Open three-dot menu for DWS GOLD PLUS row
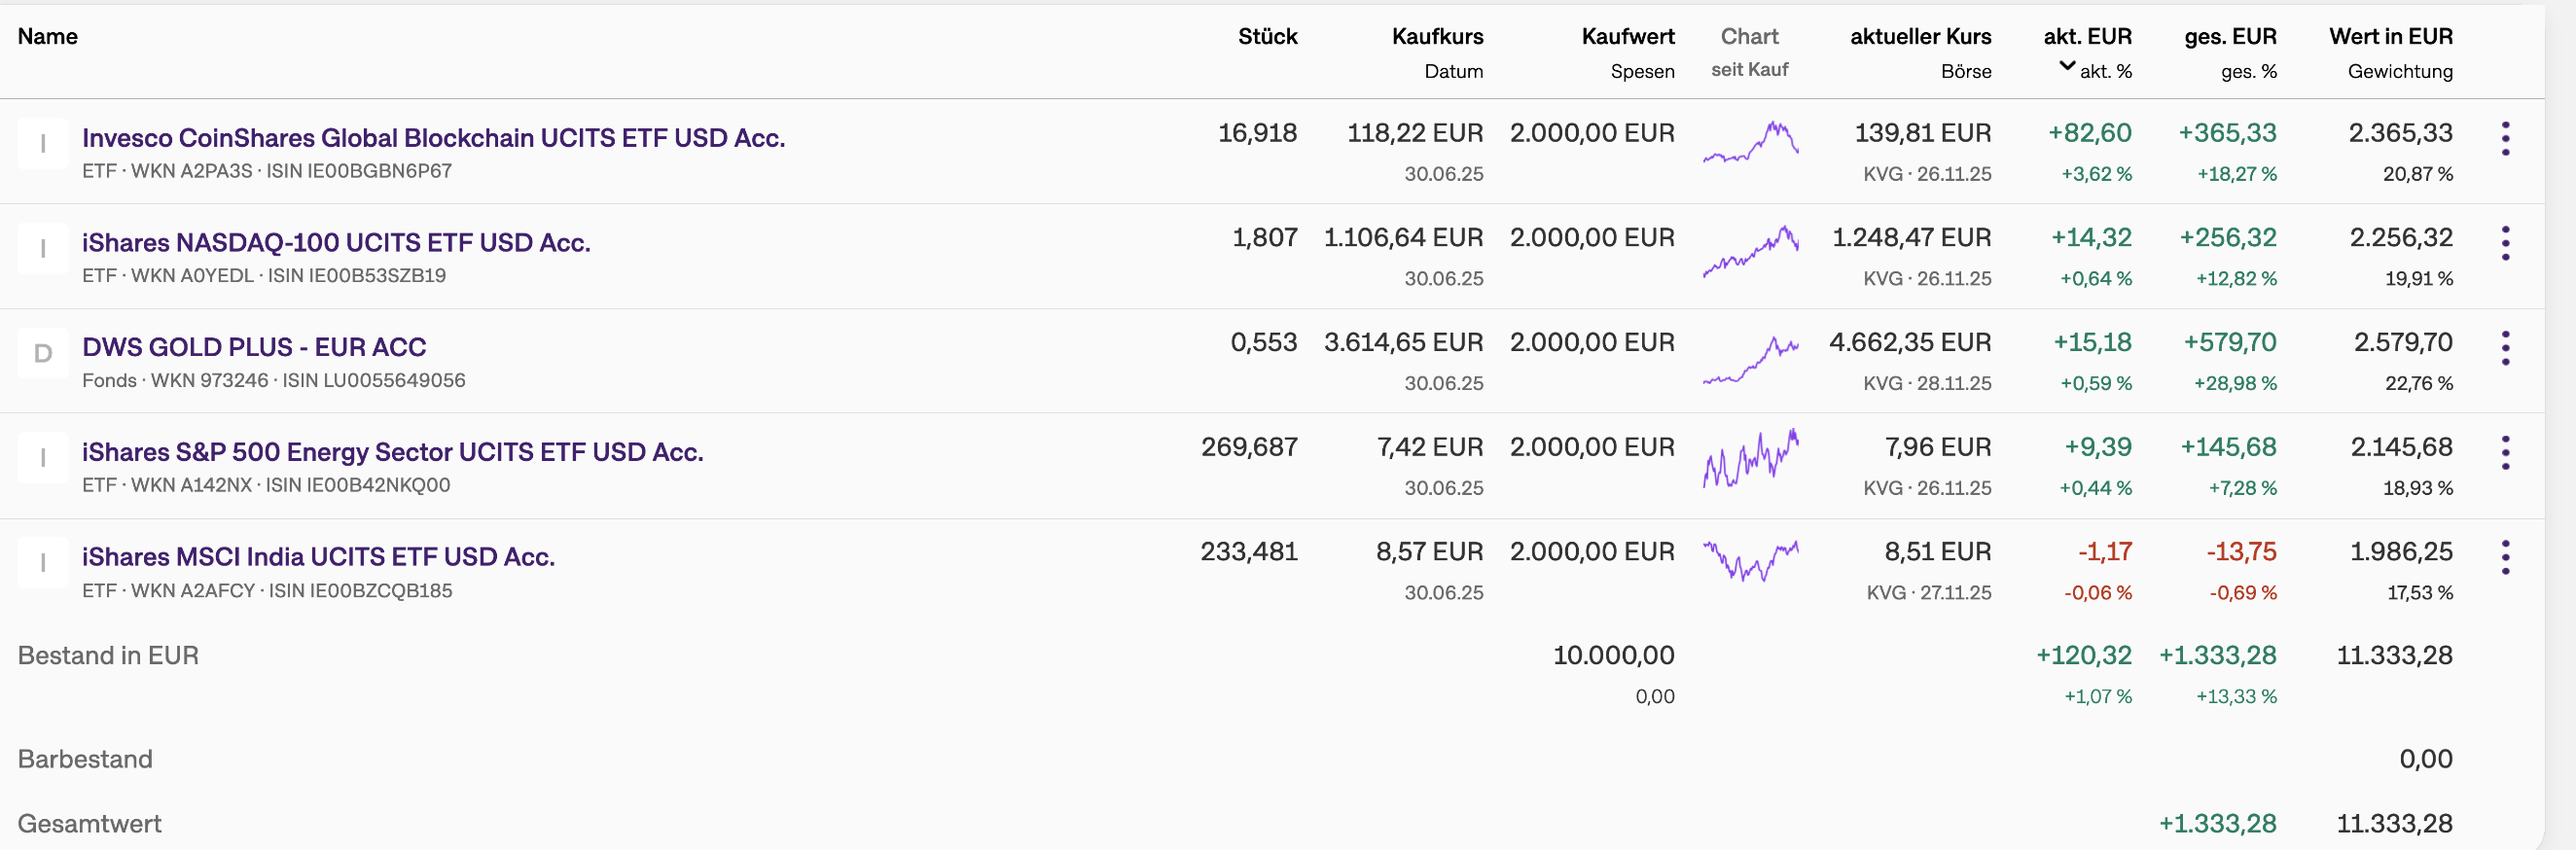 [x=2505, y=348]
